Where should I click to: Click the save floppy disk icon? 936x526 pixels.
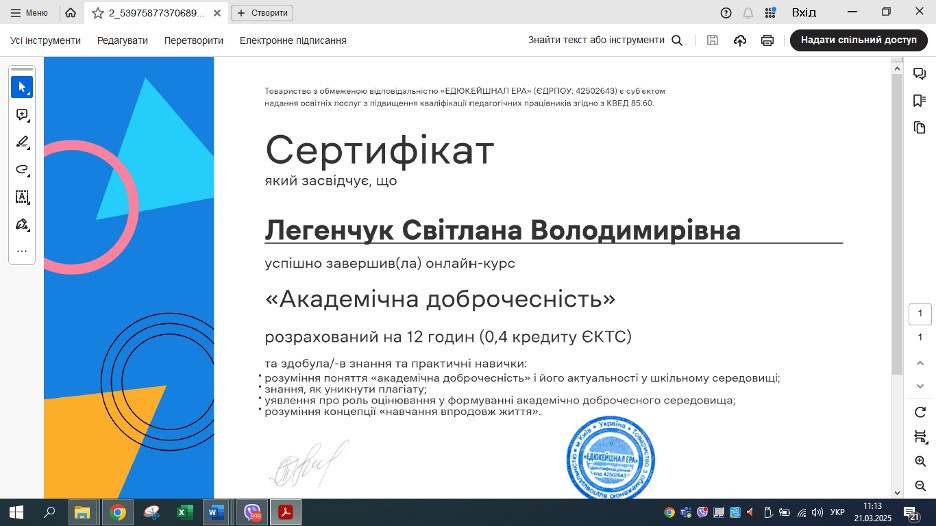[712, 40]
